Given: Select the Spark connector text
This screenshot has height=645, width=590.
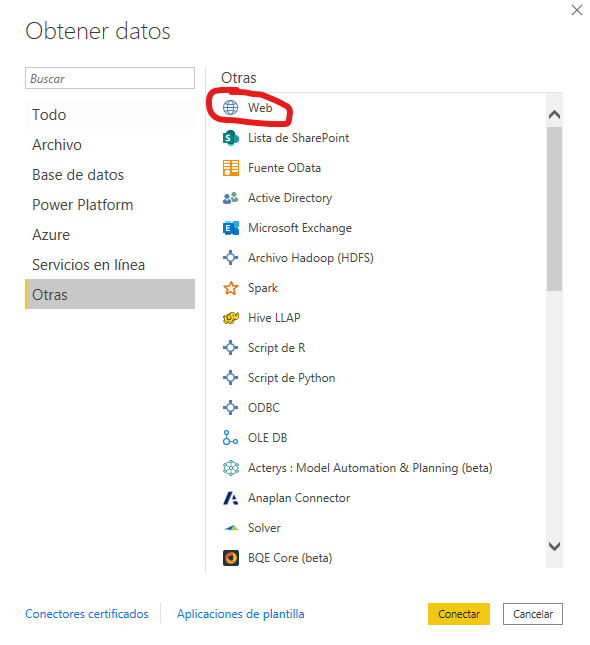Looking at the screenshot, I should (x=262, y=288).
